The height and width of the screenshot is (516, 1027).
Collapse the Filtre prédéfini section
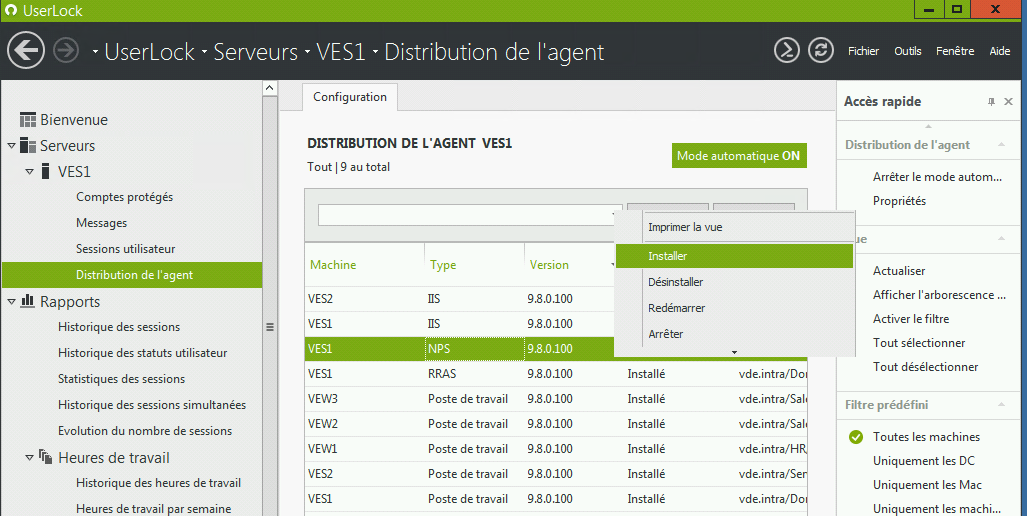(x=1001, y=405)
